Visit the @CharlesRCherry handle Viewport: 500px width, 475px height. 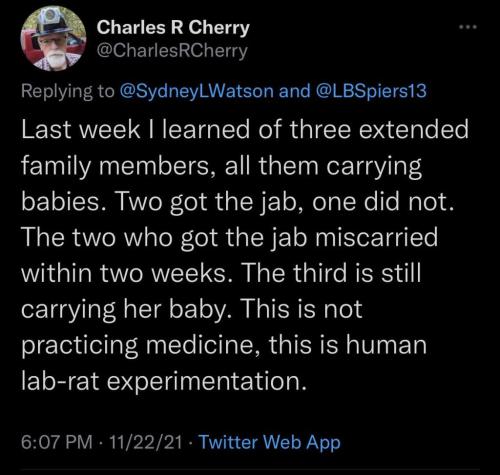(x=172, y=51)
